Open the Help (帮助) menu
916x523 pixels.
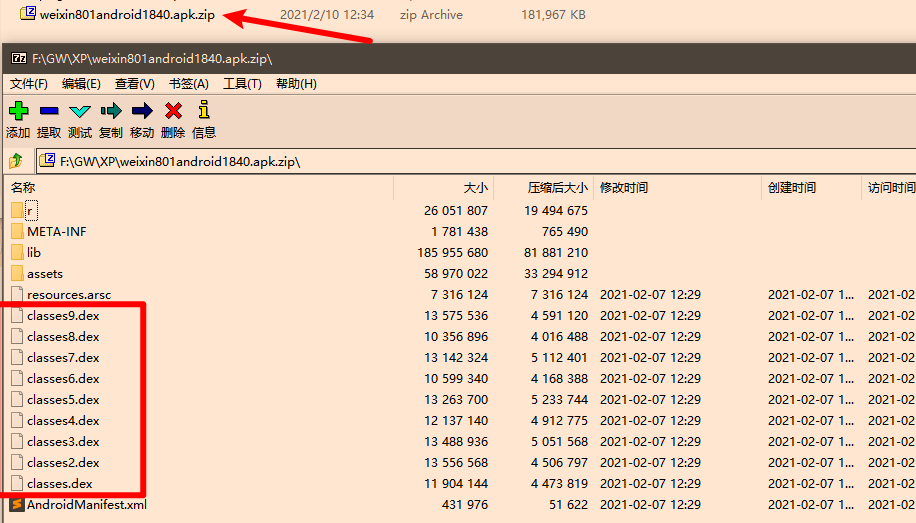[296, 84]
